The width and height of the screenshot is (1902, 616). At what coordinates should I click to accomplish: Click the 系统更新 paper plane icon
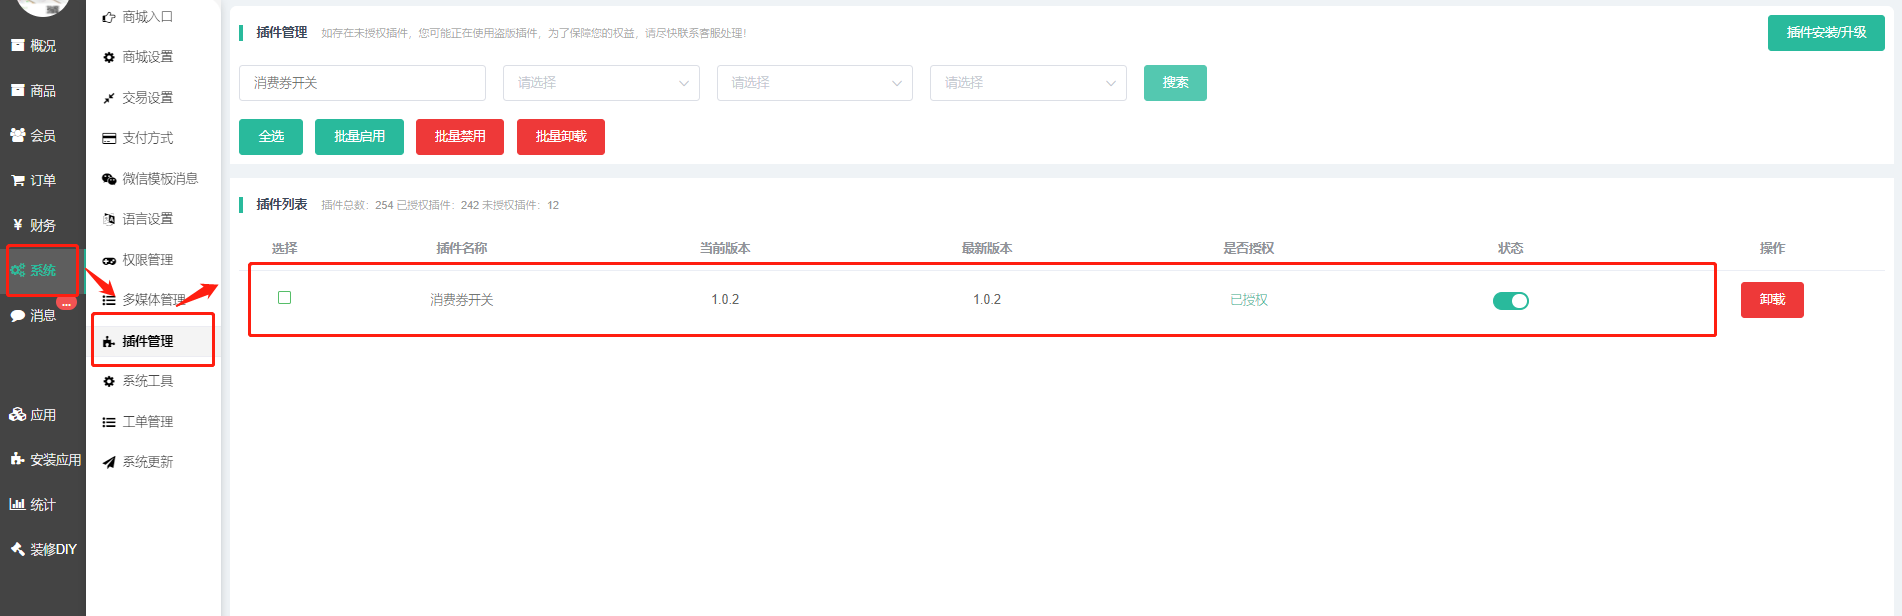[x=109, y=462]
